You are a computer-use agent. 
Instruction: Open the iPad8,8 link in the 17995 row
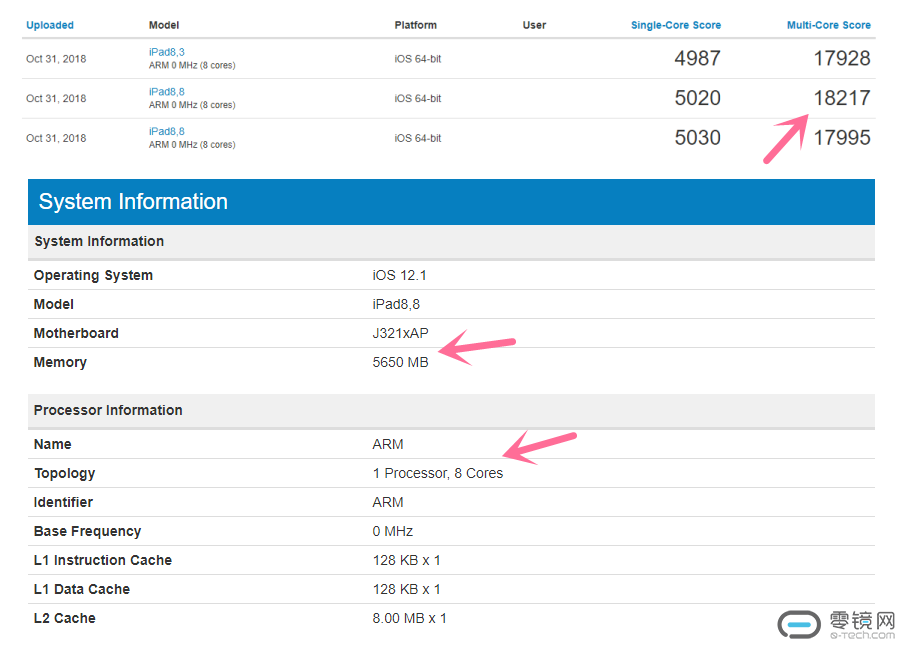click(x=166, y=131)
